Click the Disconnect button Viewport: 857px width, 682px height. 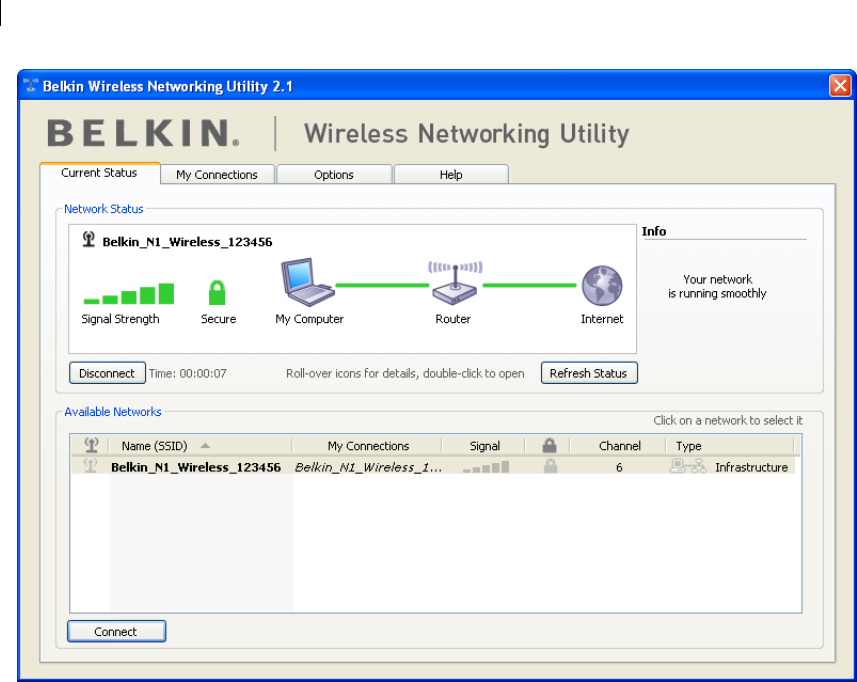point(107,373)
